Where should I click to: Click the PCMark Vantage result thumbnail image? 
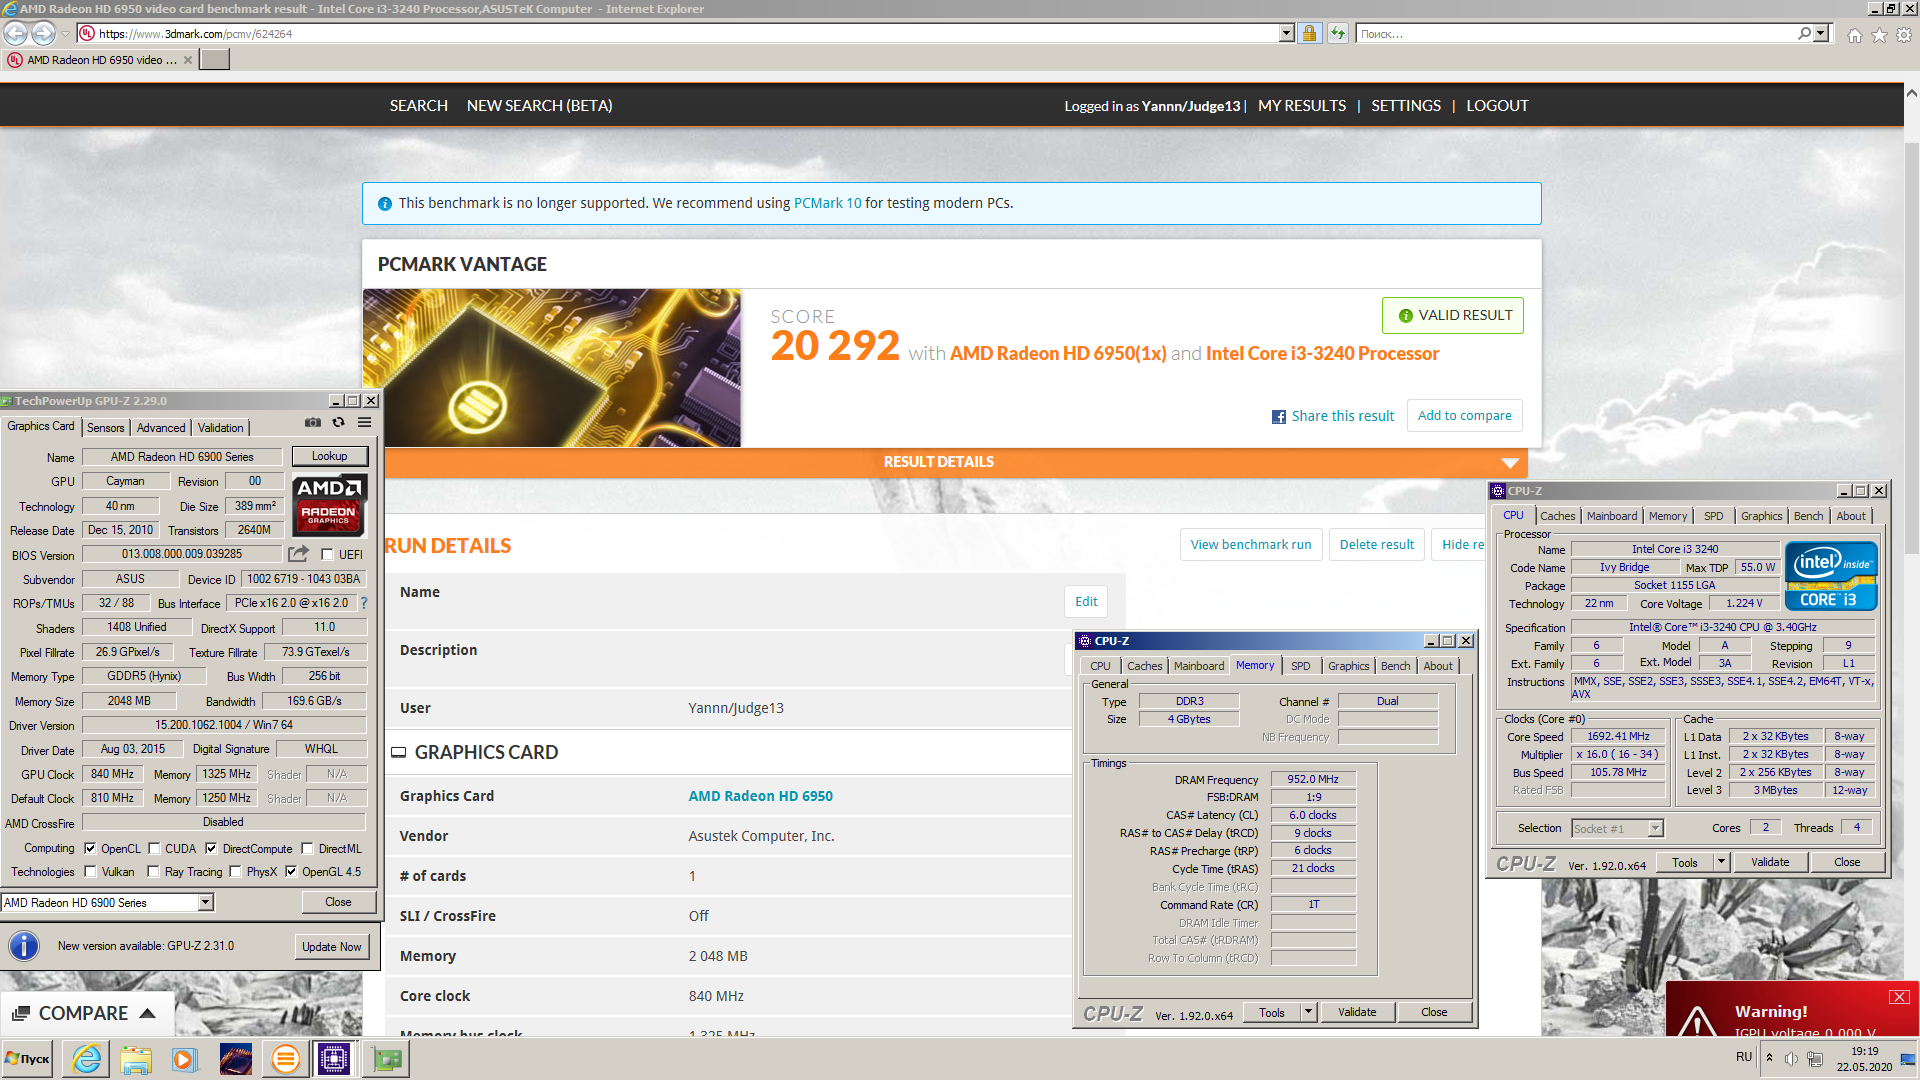point(552,368)
